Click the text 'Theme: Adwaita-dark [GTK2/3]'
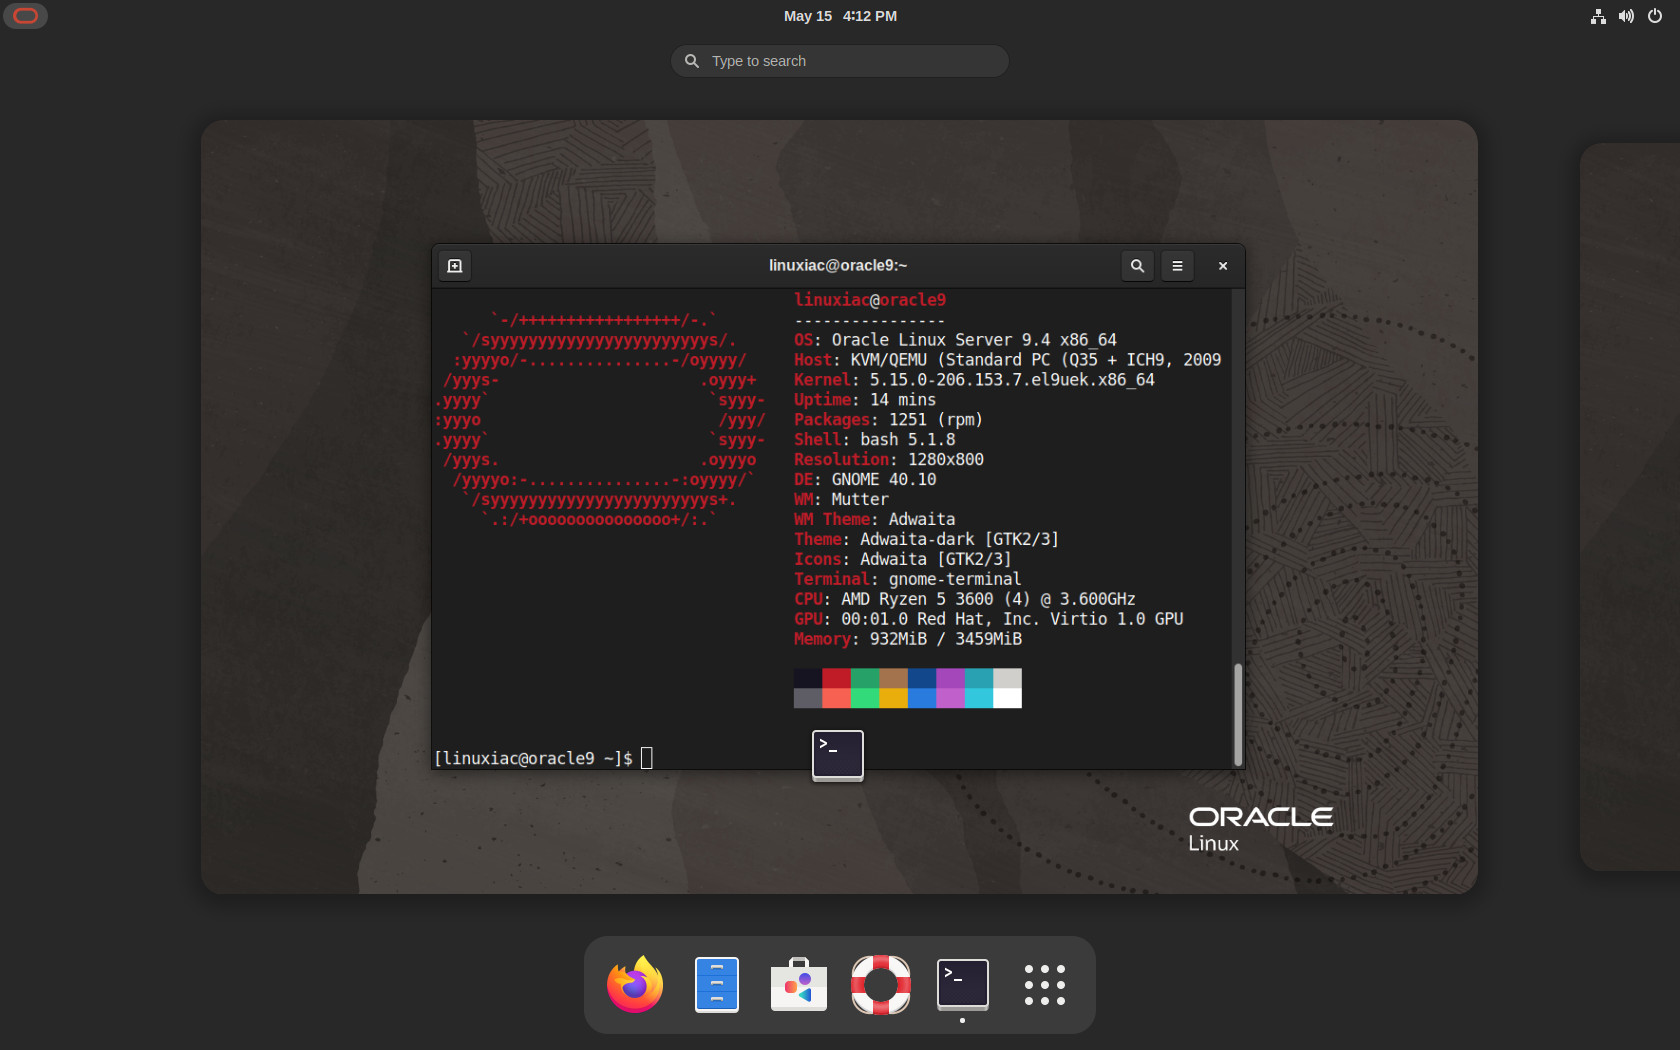The image size is (1680, 1050). [927, 540]
